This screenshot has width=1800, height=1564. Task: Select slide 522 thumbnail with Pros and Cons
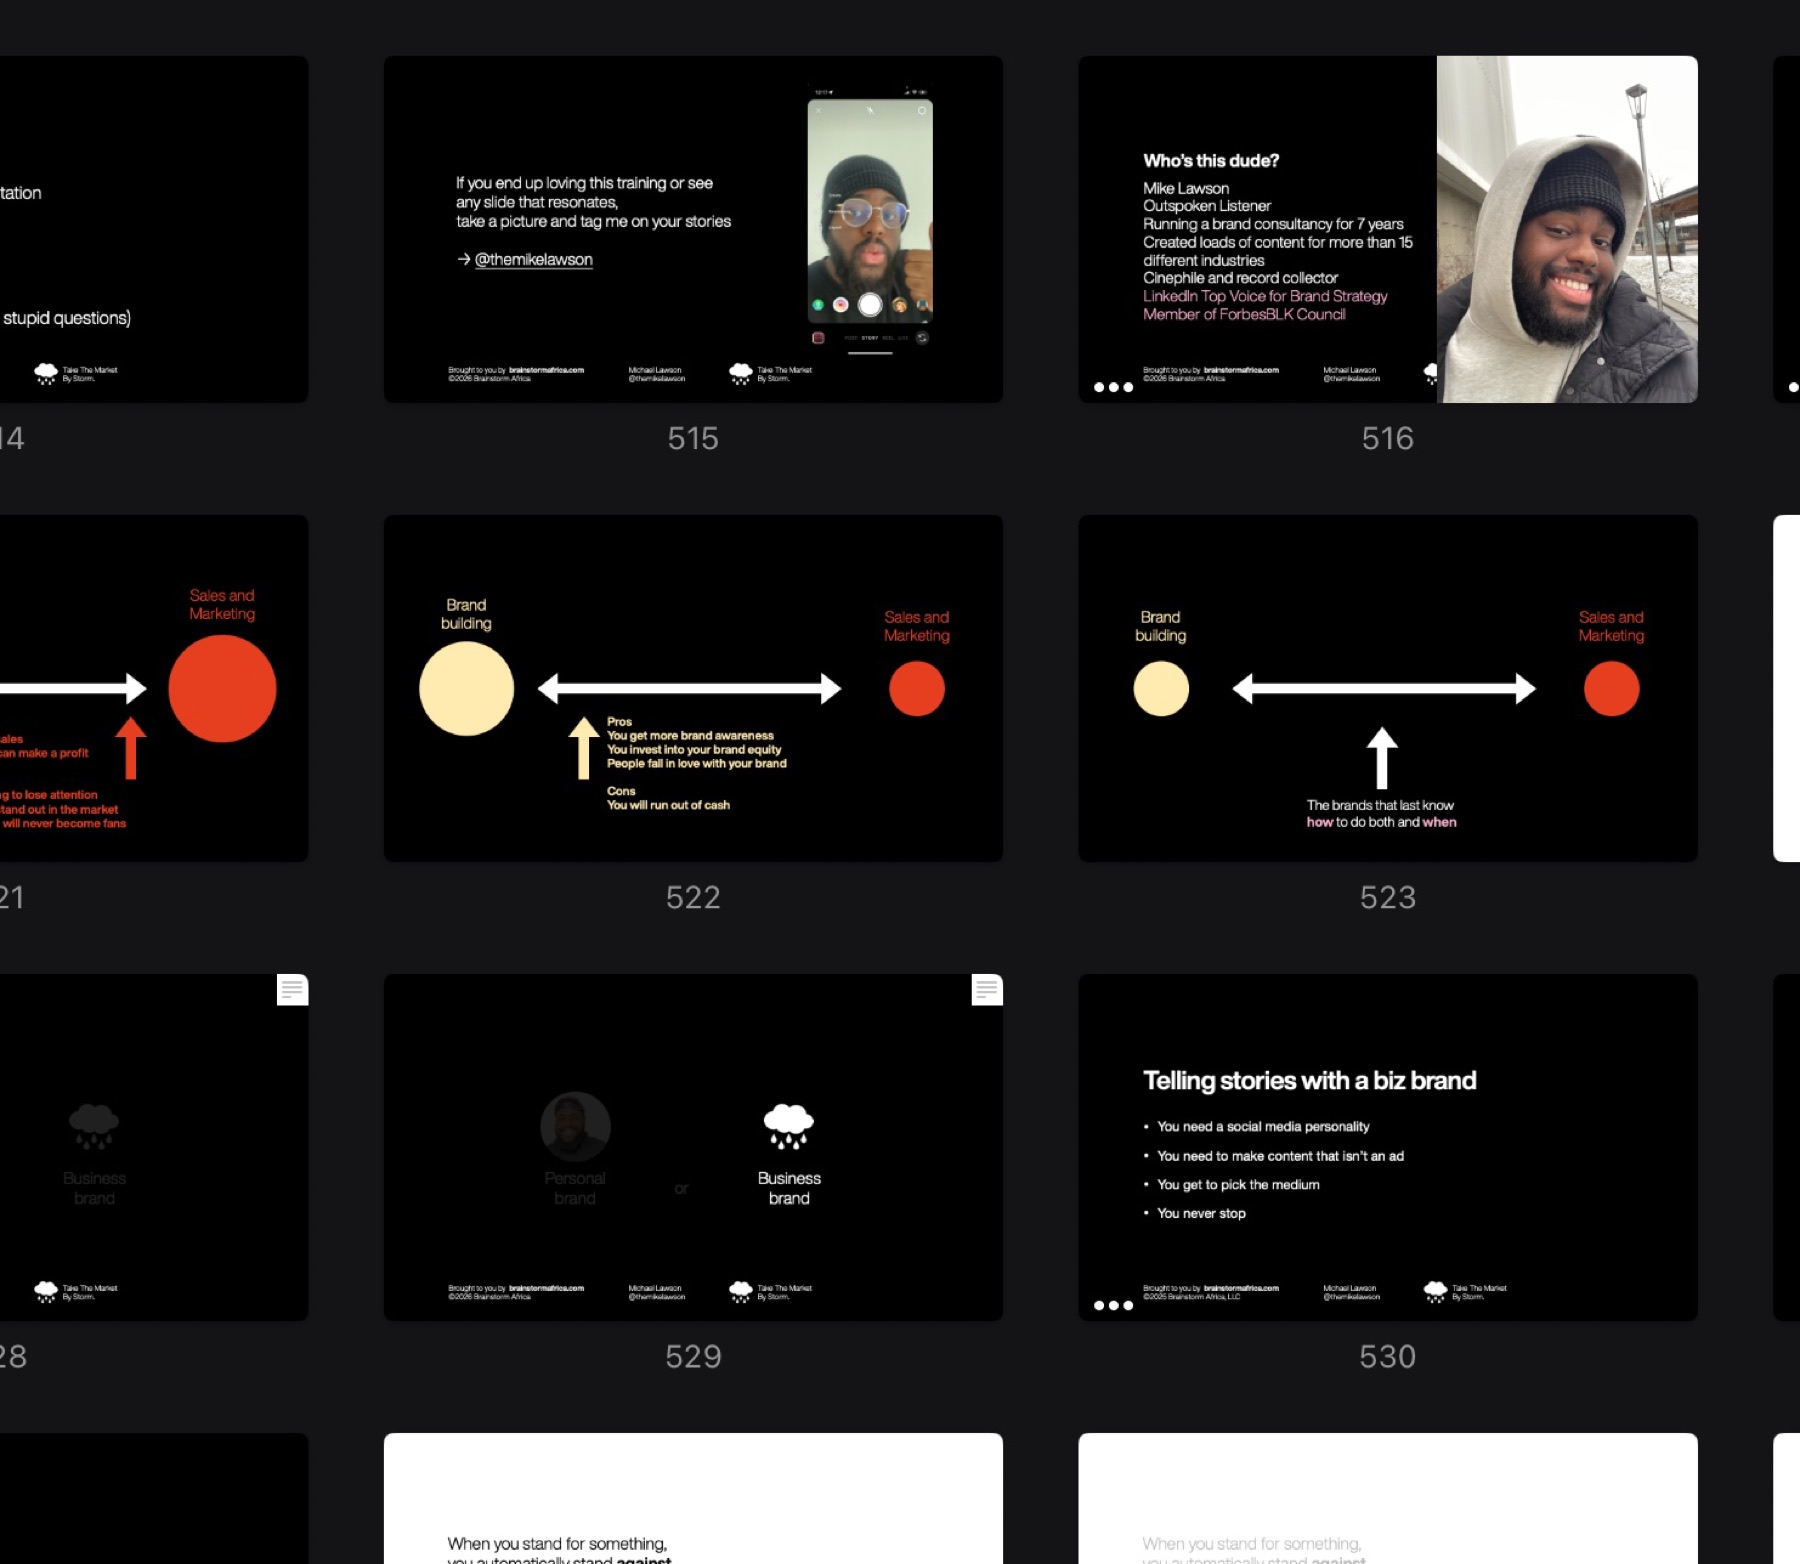point(693,688)
